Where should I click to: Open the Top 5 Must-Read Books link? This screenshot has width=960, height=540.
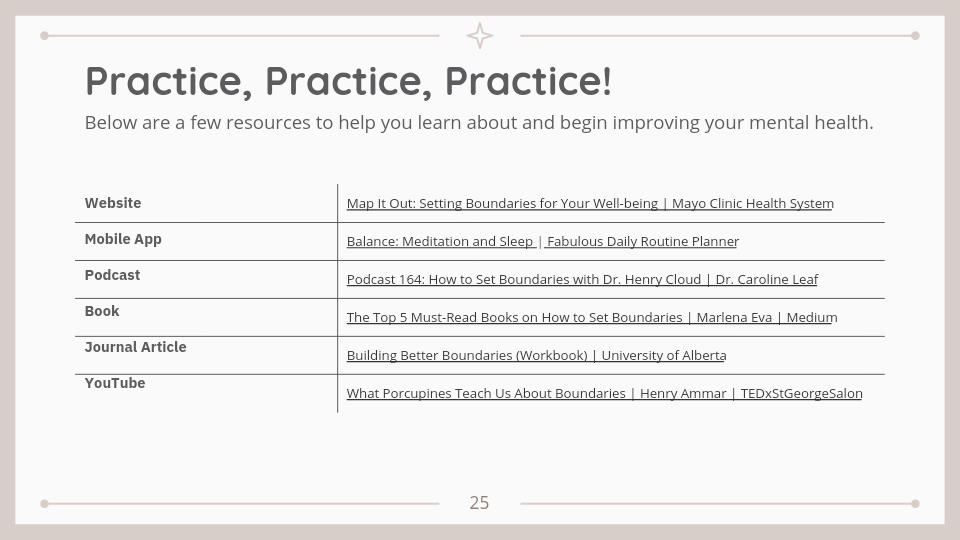(x=591, y=317)
